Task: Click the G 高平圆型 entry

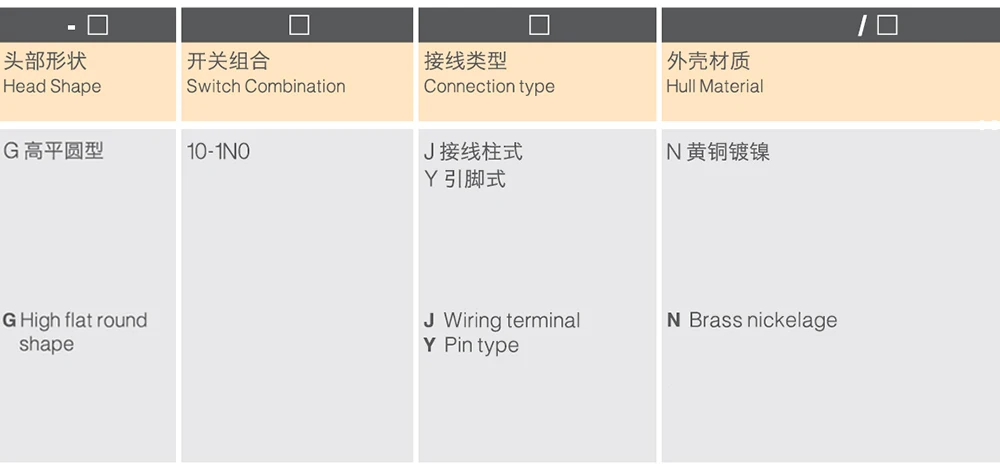Action: click(x=54, y=152)
